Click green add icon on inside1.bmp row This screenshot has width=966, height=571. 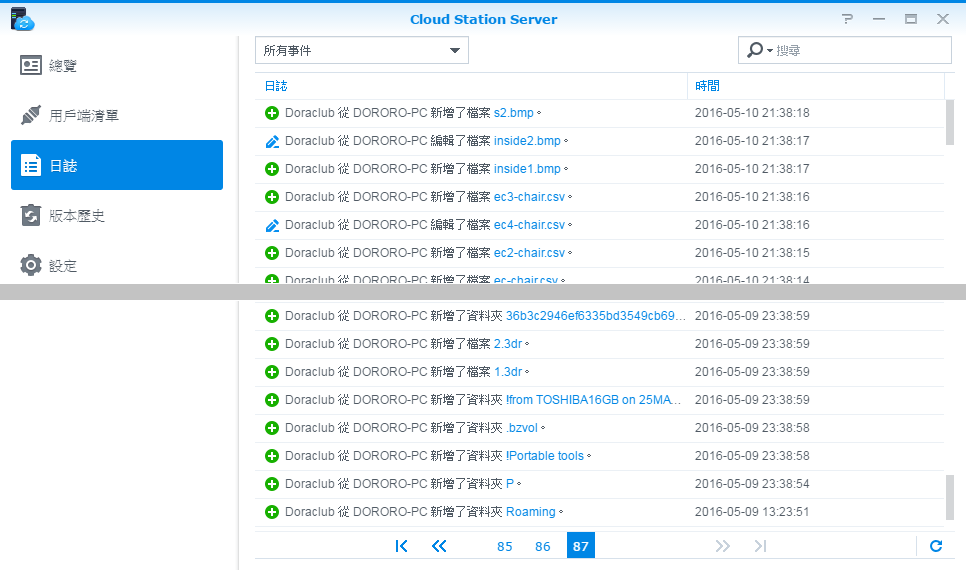272,169
